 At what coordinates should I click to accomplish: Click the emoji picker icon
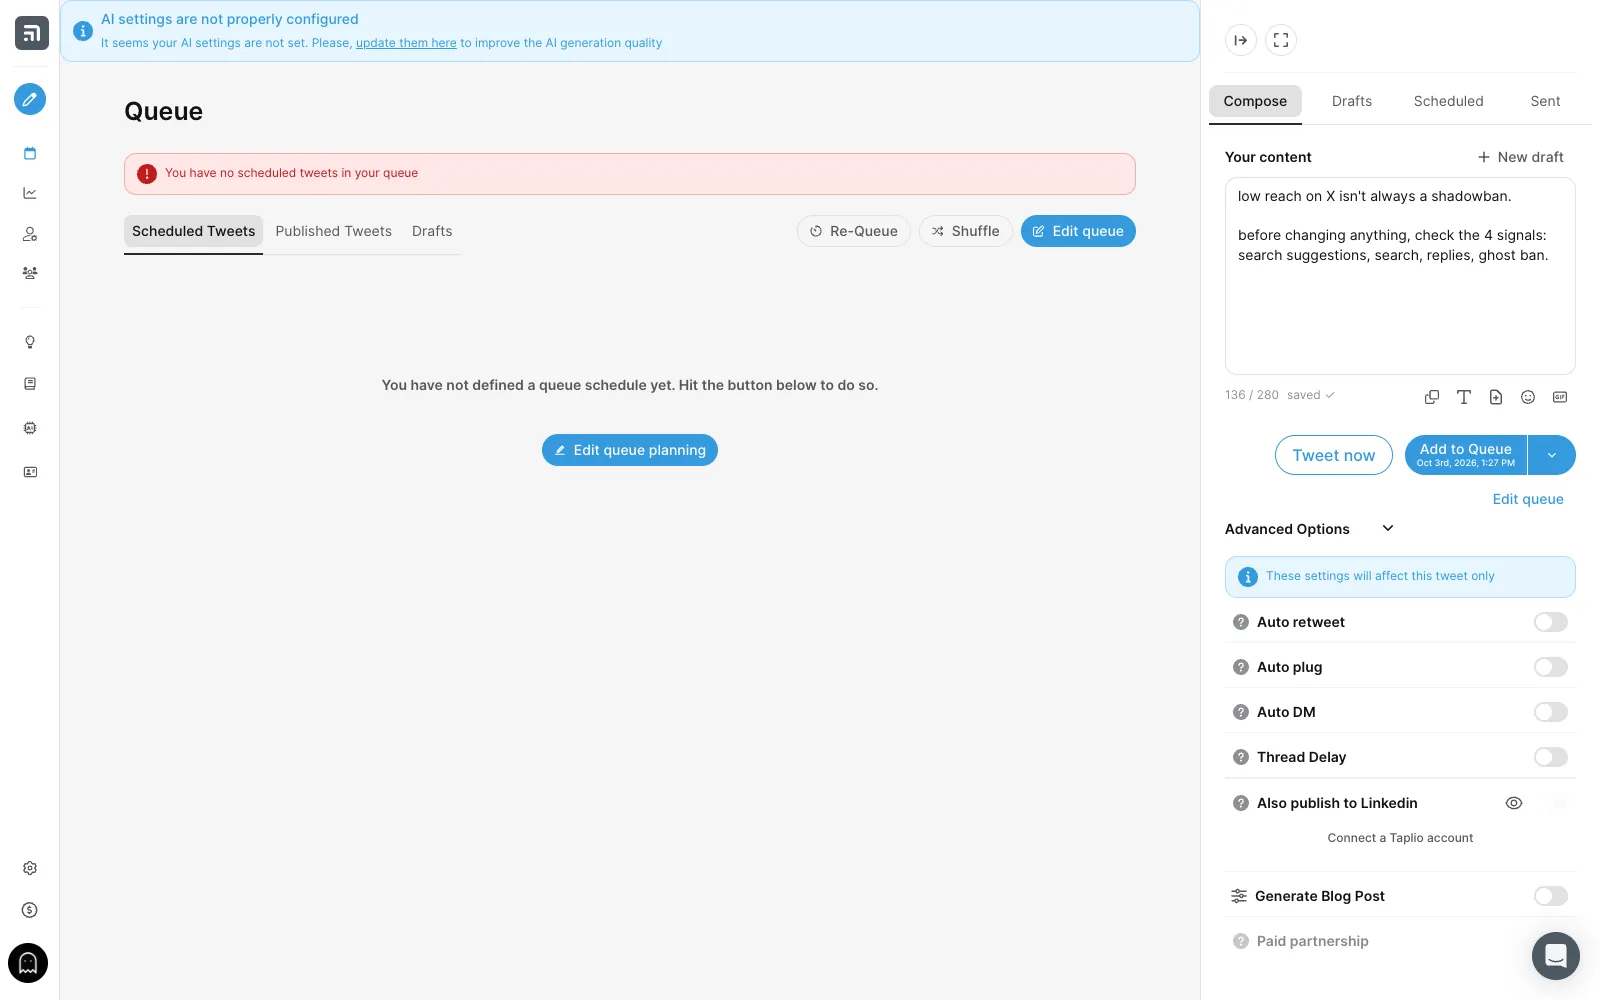click(1528, 397)
